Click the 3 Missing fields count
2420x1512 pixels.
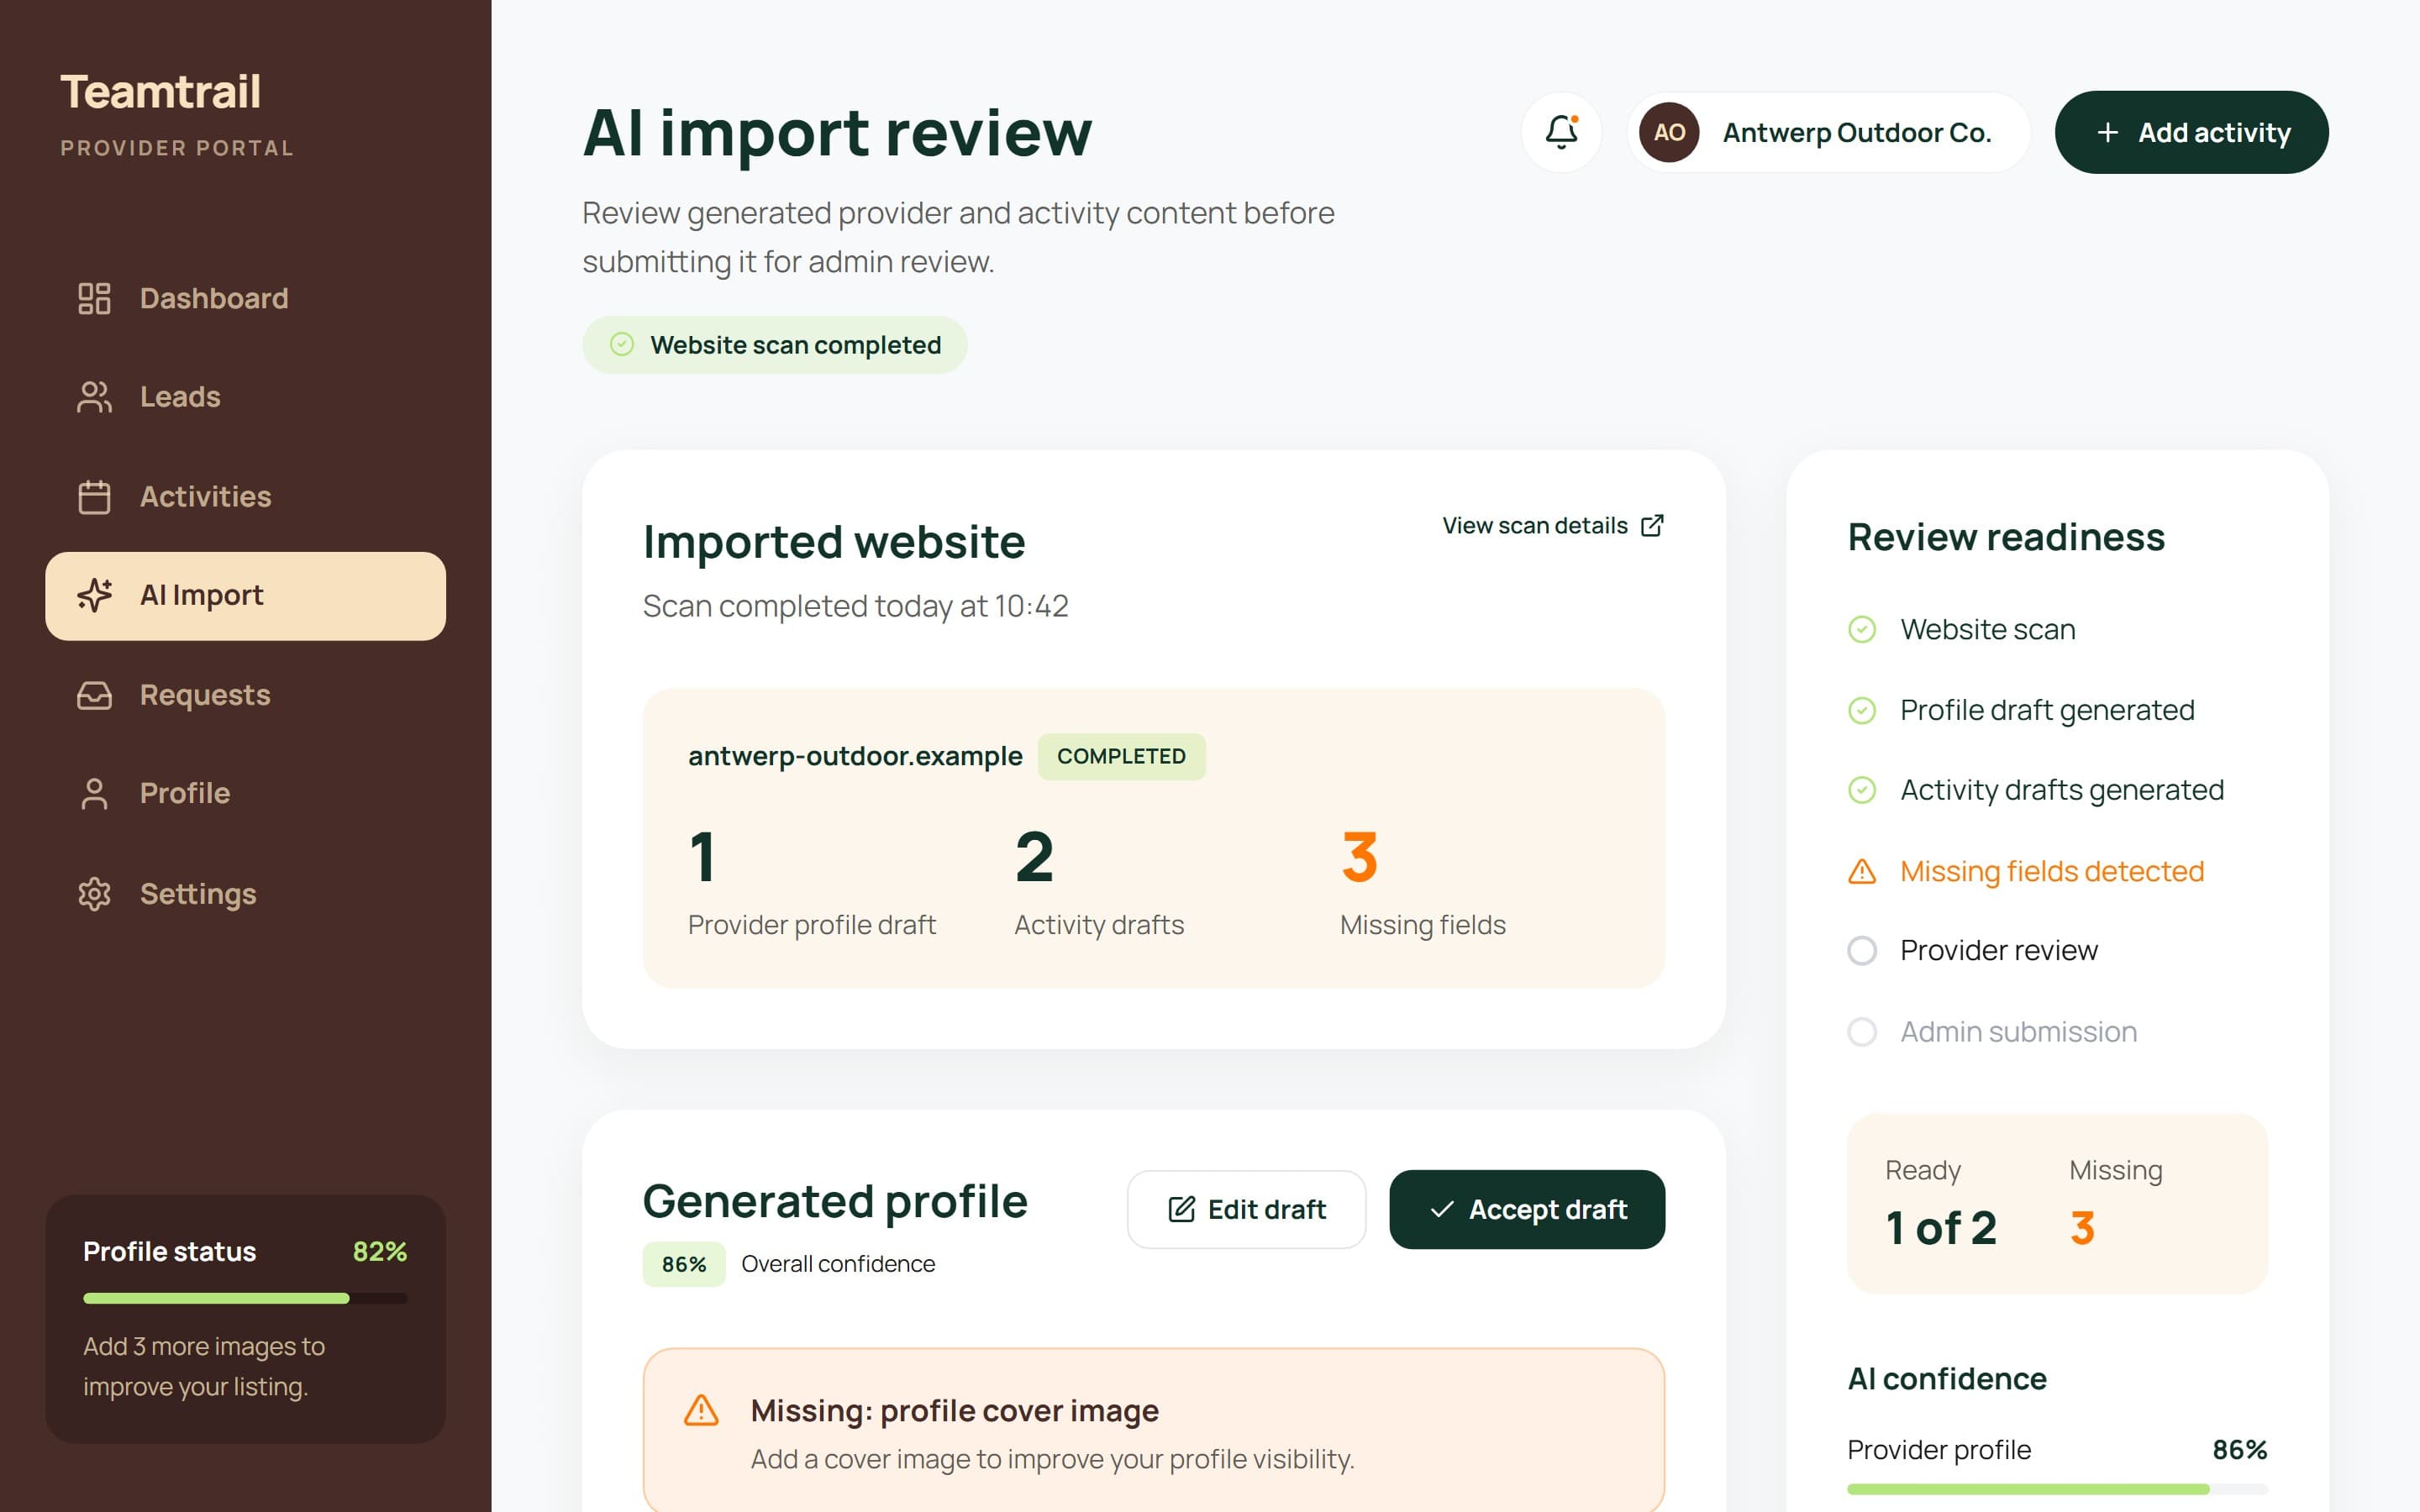[1359, 857]
